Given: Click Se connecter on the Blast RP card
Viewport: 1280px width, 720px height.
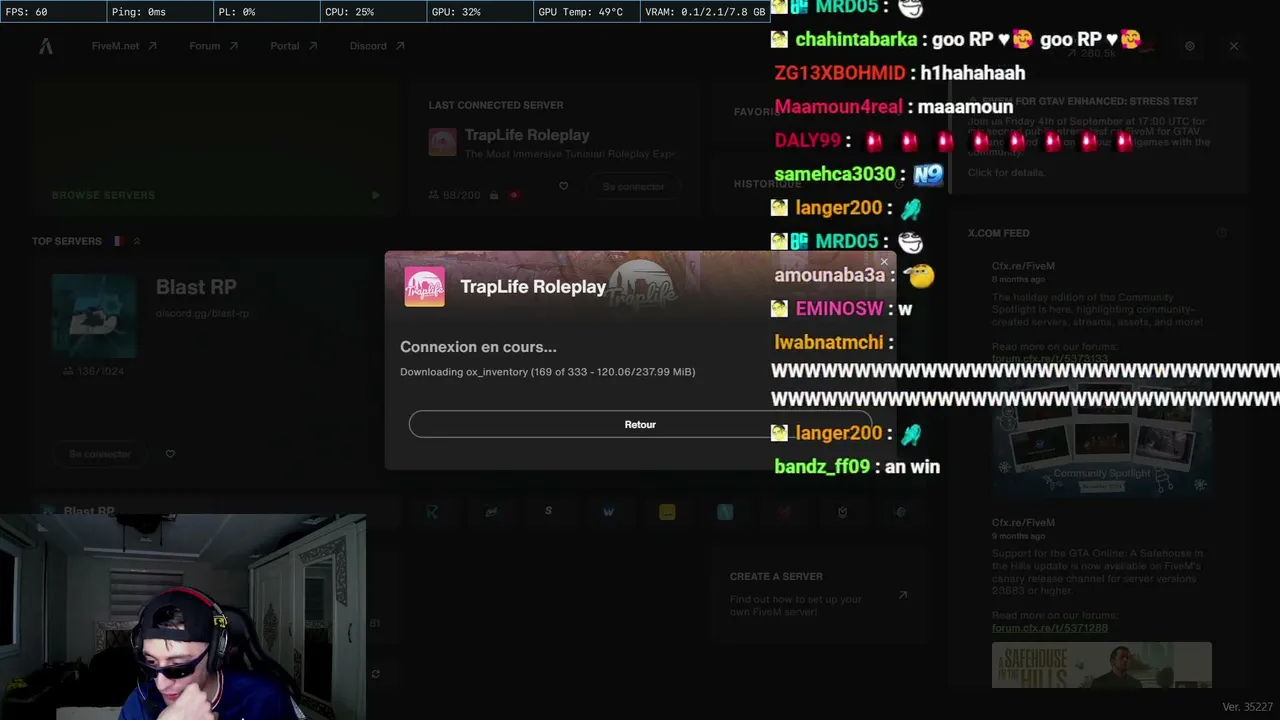Looking at the screenshot, I should 100,454.
